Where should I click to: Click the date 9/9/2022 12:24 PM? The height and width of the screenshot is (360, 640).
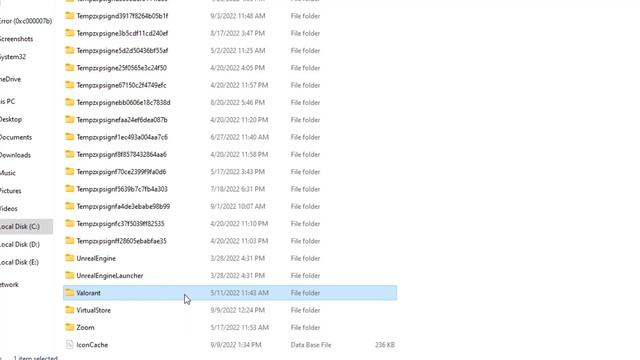point(238,310)
